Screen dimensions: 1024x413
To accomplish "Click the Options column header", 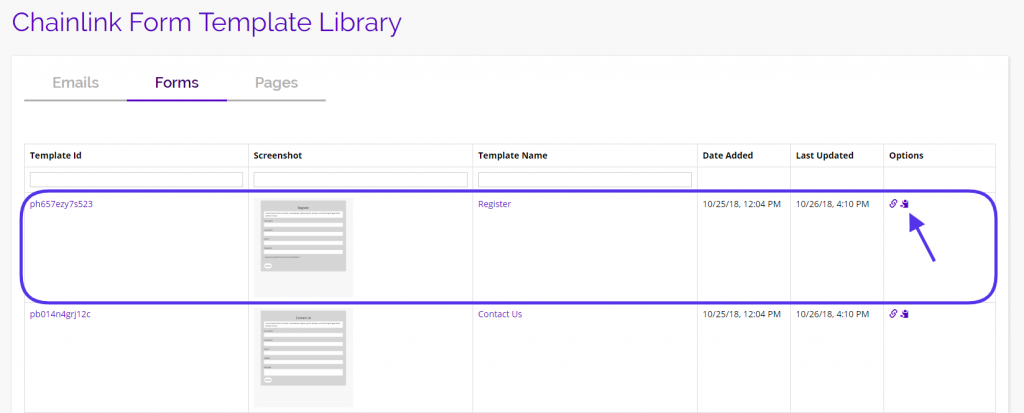I will click(x=906, y=156).
